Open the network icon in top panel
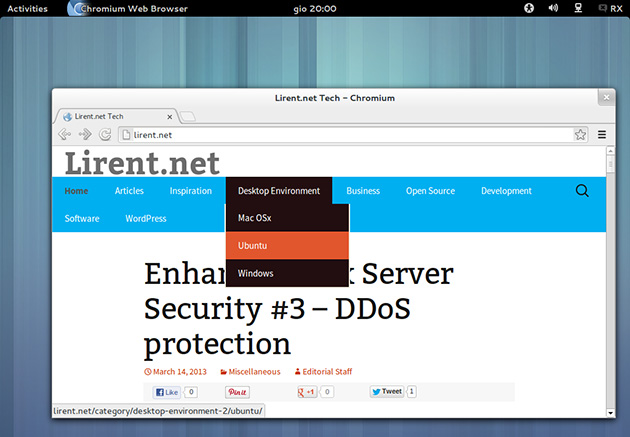The image size is (630, 437). tap(578, 8)
